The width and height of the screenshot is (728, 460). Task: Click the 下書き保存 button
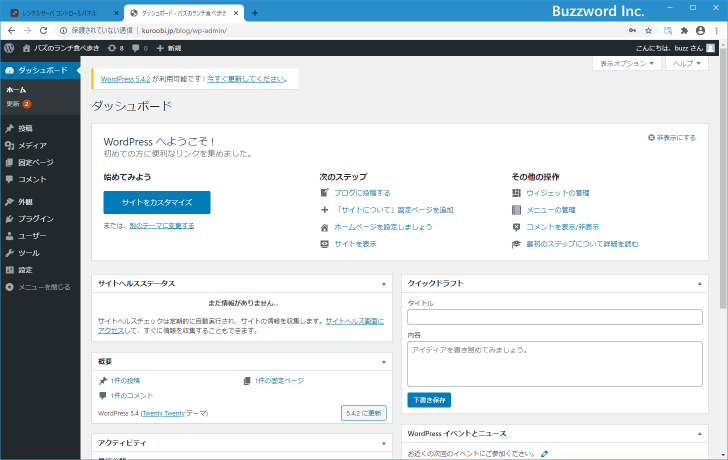[x=429, y=400]
